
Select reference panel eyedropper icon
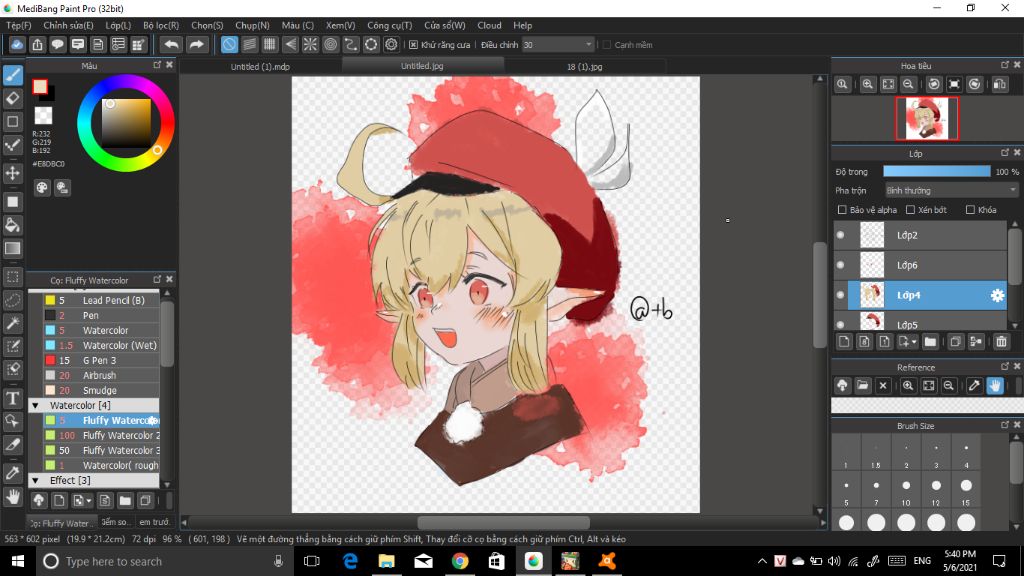pyautogui.click(x=974, y=385)
